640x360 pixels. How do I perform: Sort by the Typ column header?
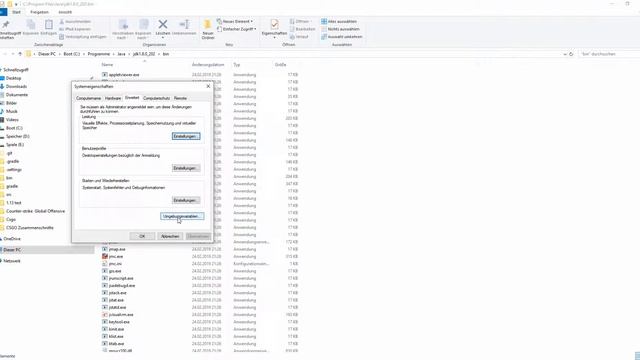pos(237,64)
